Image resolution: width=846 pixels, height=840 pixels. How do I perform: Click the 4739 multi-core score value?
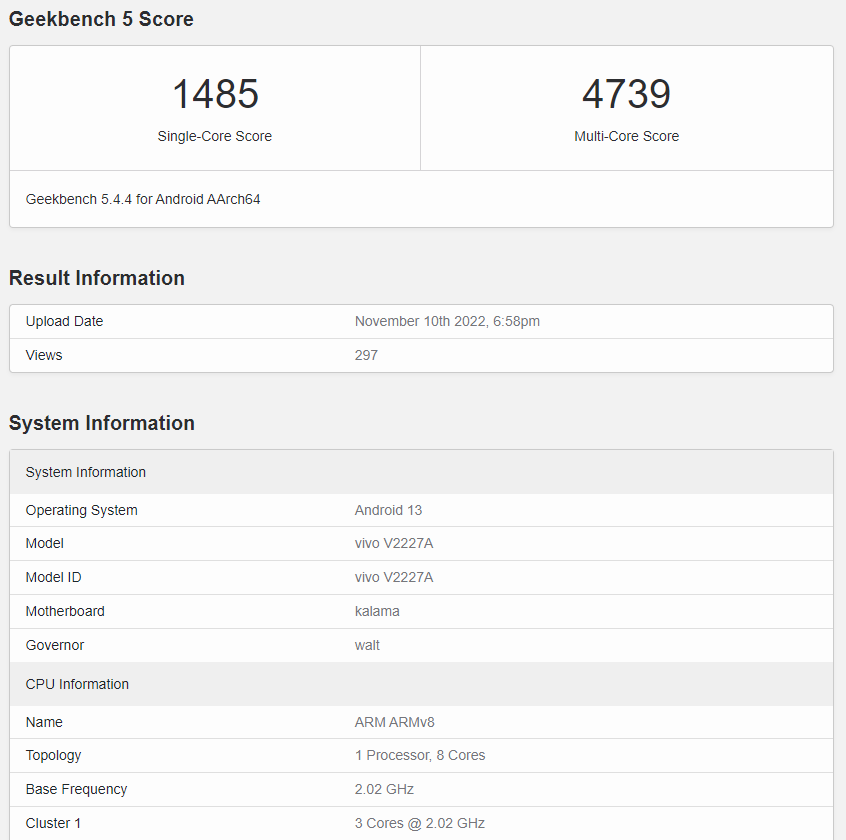pos(626,95)
